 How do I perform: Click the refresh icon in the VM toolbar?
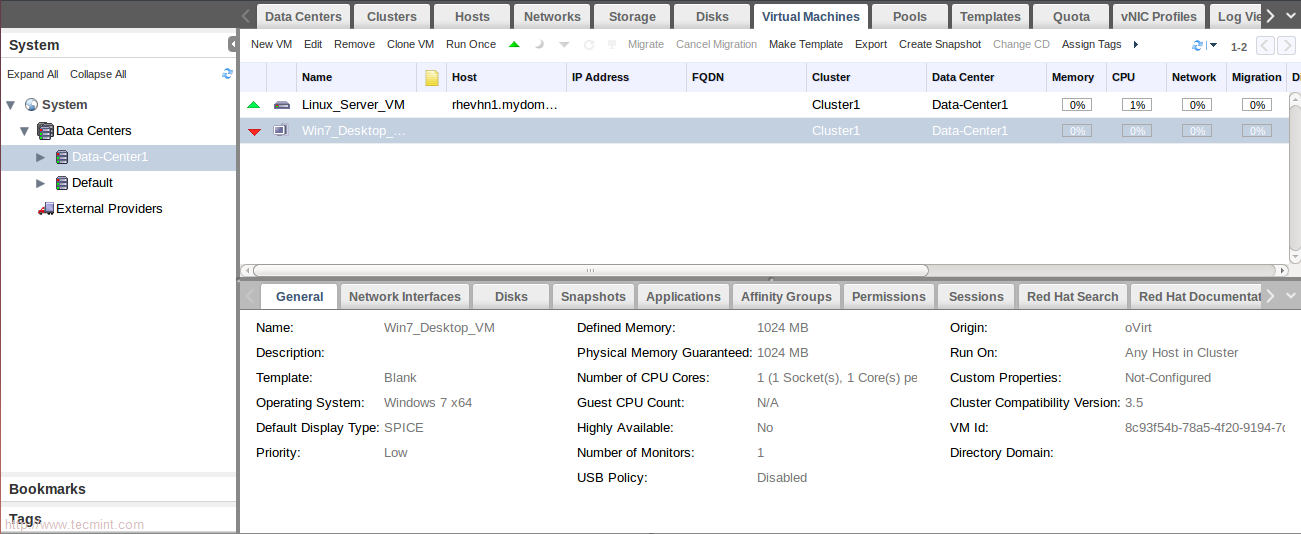1197,46
